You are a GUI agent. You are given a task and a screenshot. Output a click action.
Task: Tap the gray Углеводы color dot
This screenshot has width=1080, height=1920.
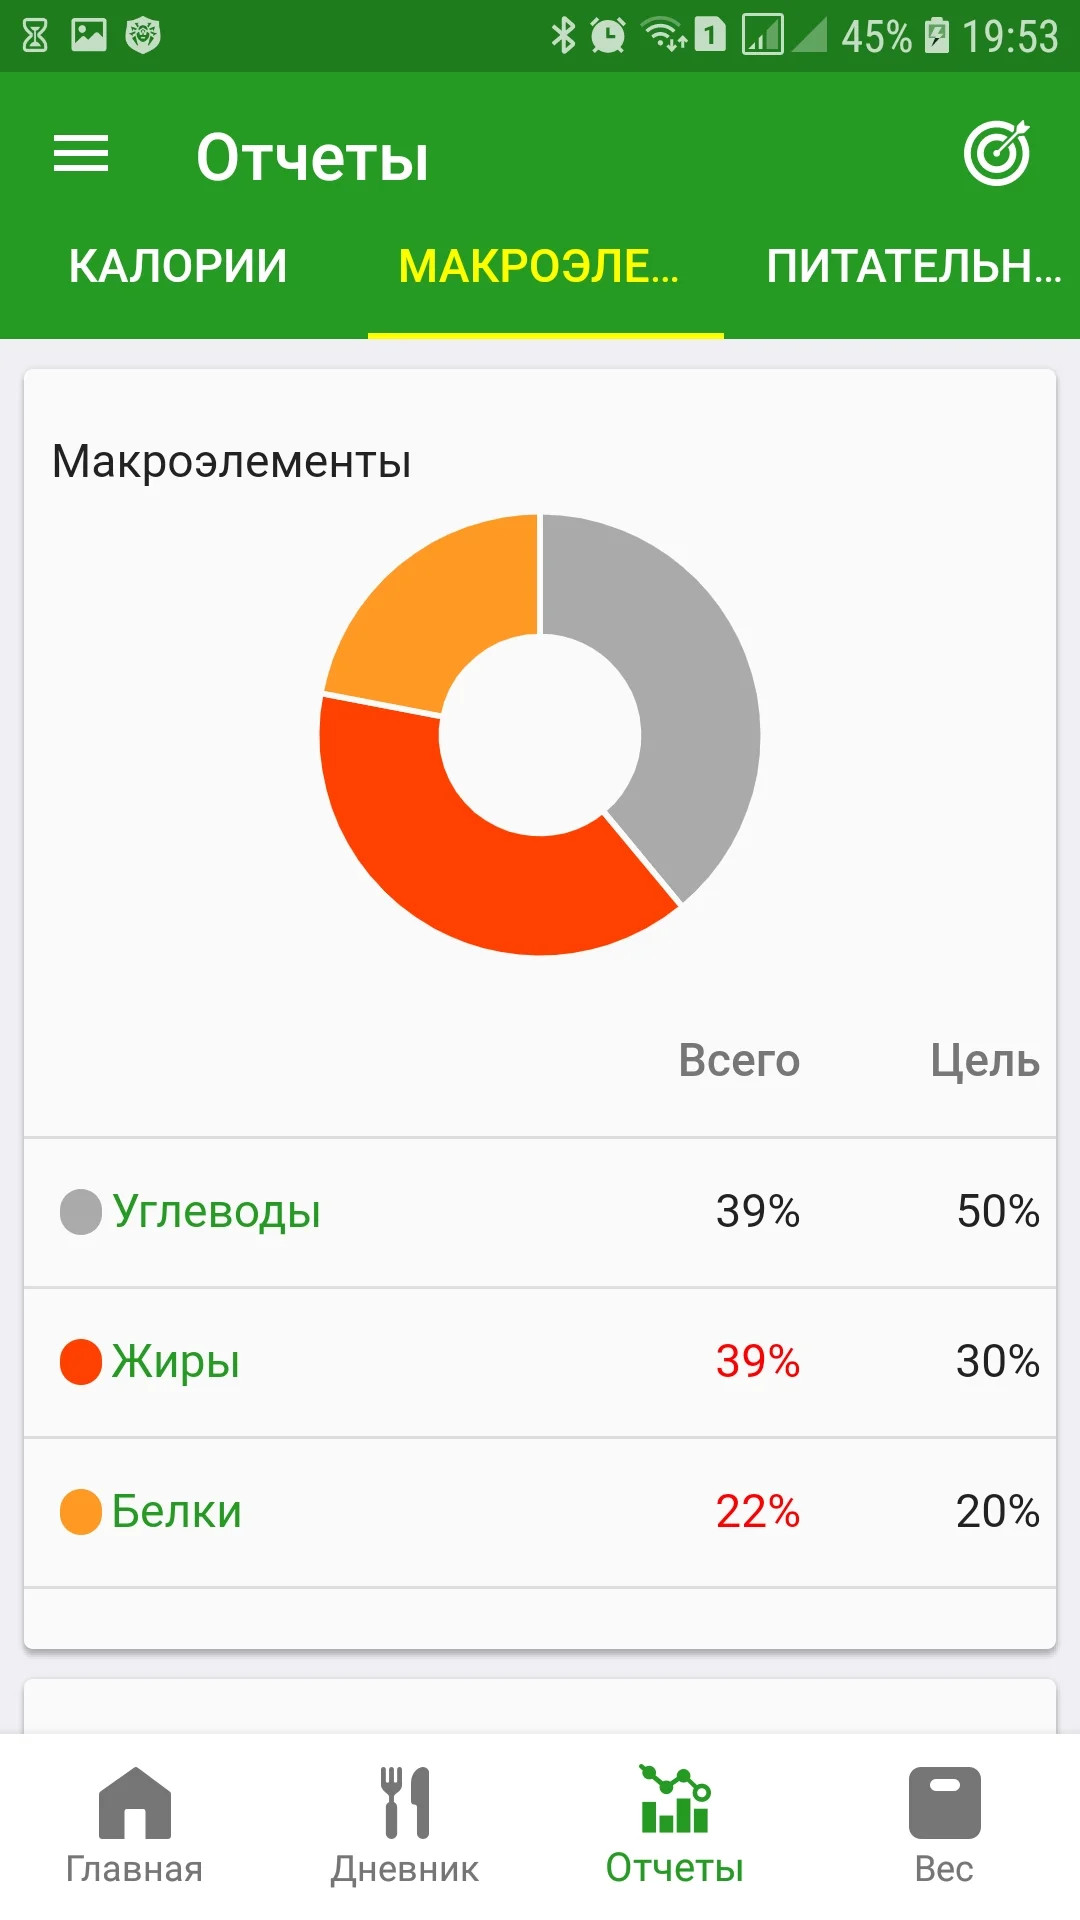coord(81,1212)
